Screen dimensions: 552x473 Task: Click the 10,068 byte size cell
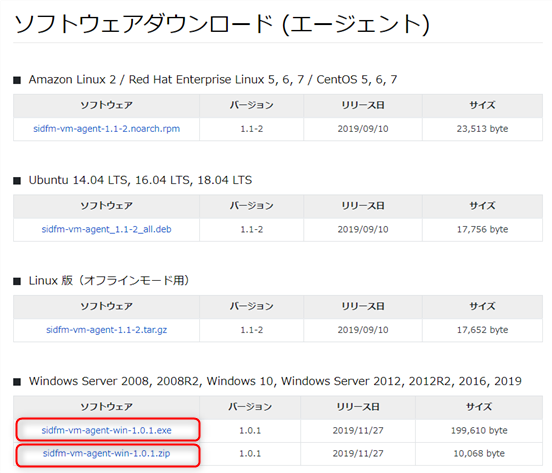[479, 453]
